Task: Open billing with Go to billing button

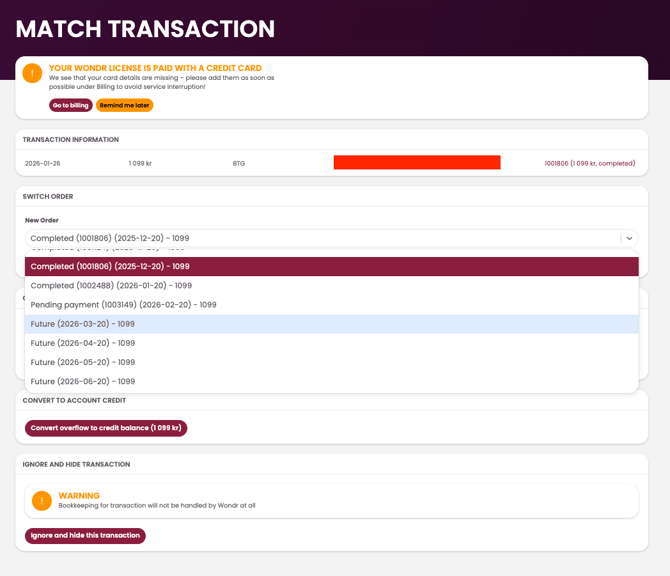Action: pos(71,105)
